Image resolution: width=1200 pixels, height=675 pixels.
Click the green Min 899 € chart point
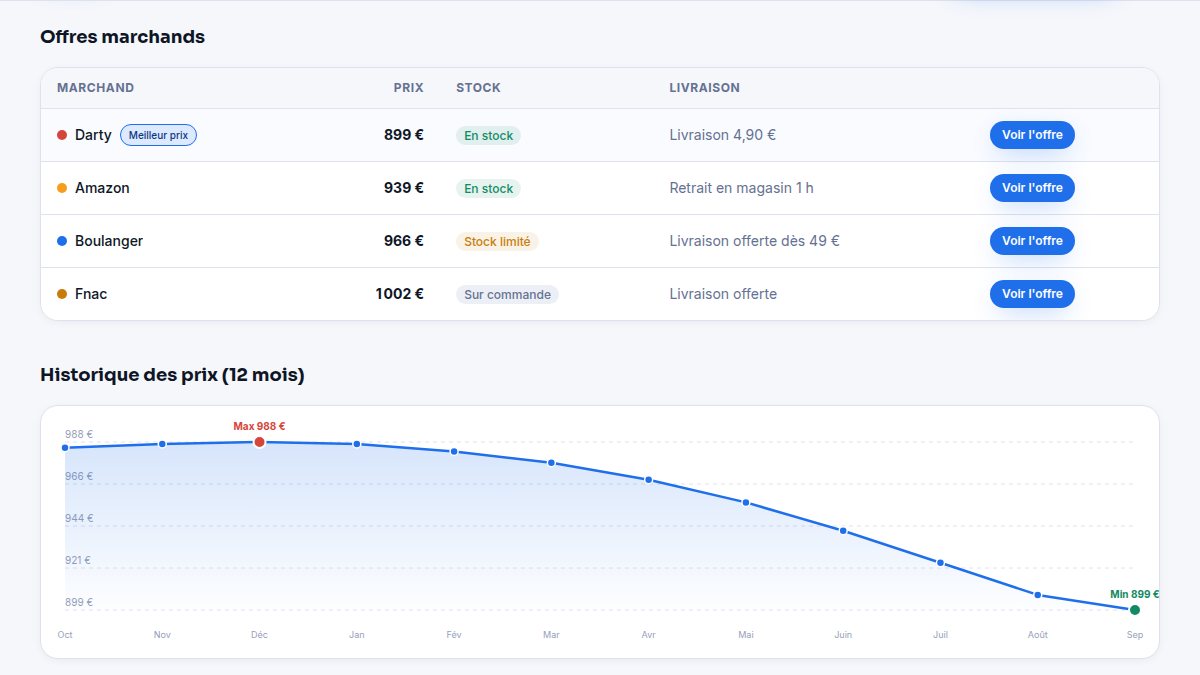pyautogui.click(x=1135, y=610)
